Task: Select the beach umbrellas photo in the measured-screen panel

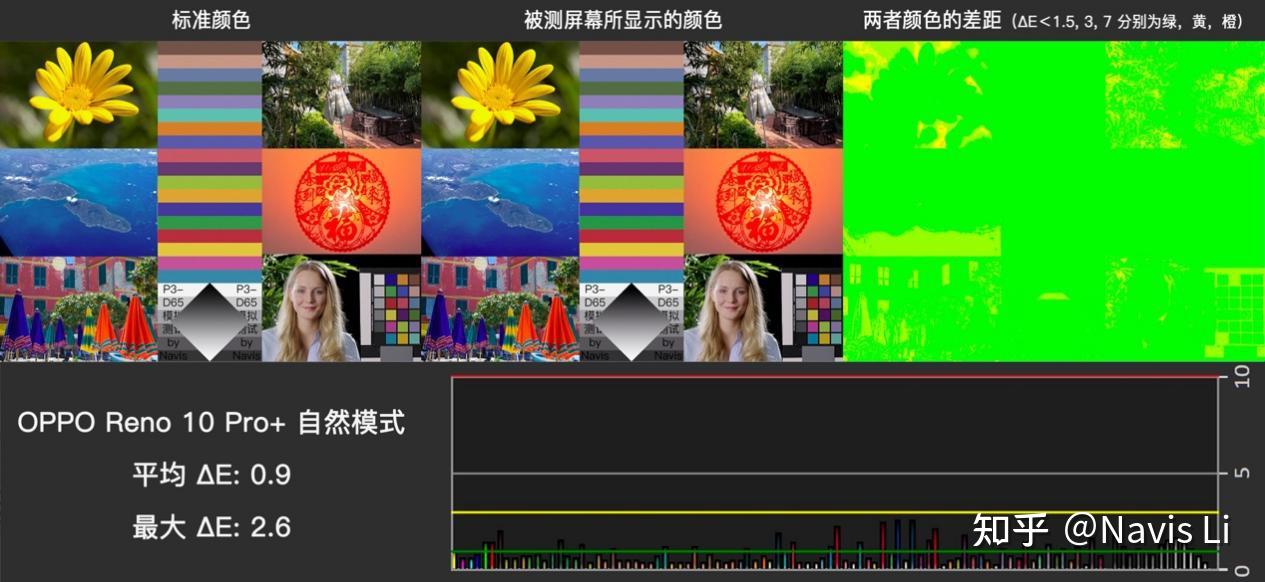Action: click(501, 309)
